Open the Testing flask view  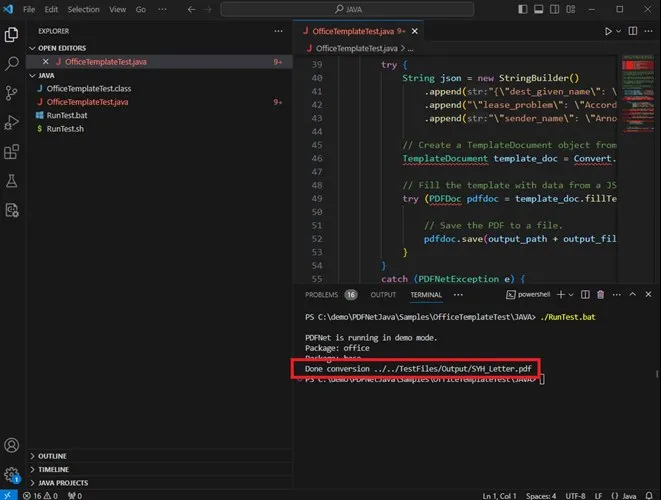click(x=12, y=181)
